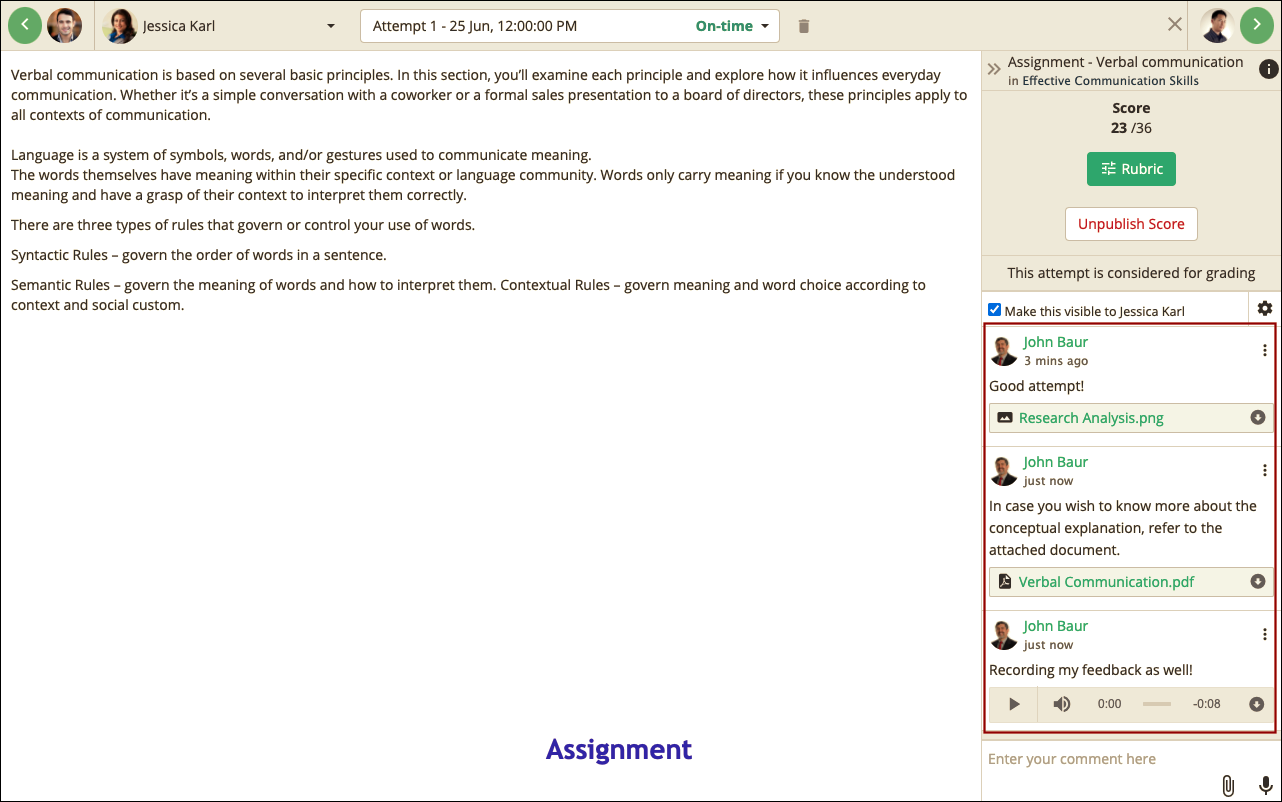Open options menu for attached document comment
Screen dimensions: 1282x802
click(x=1265, y=470)
